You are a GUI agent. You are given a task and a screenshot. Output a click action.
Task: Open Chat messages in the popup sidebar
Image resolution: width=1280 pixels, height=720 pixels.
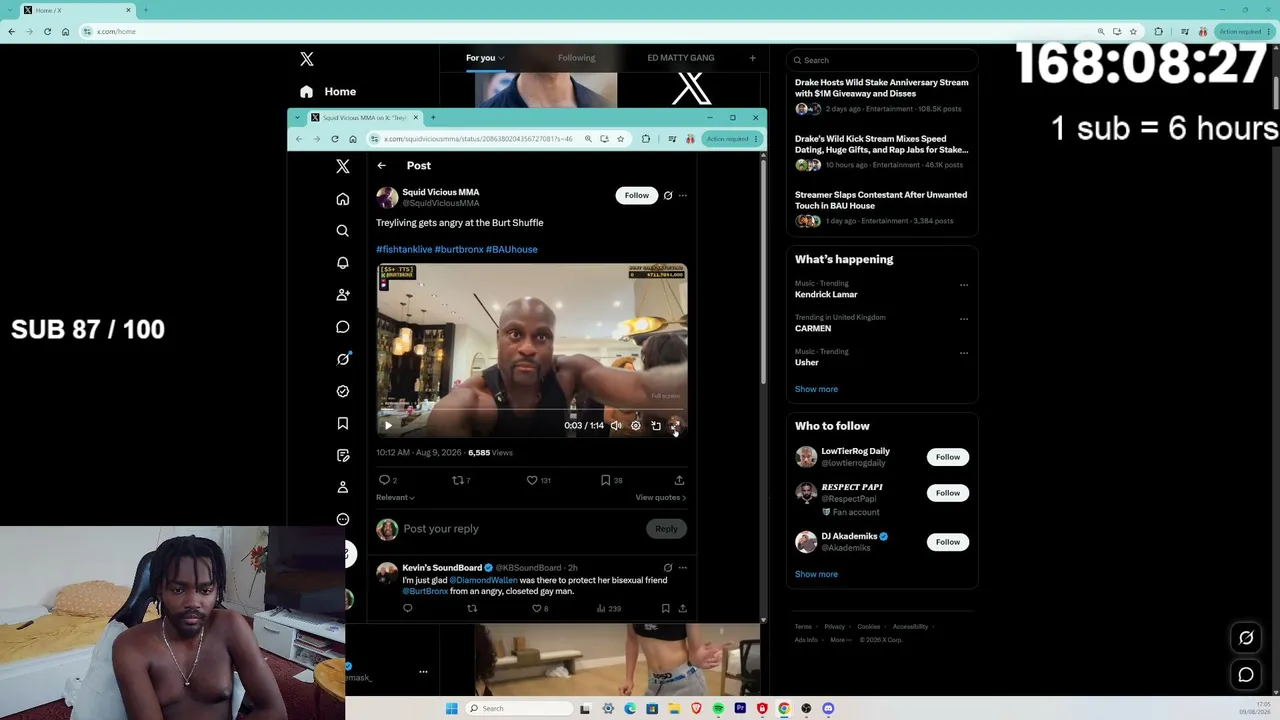pyautogui.click(x=343, y=327)
